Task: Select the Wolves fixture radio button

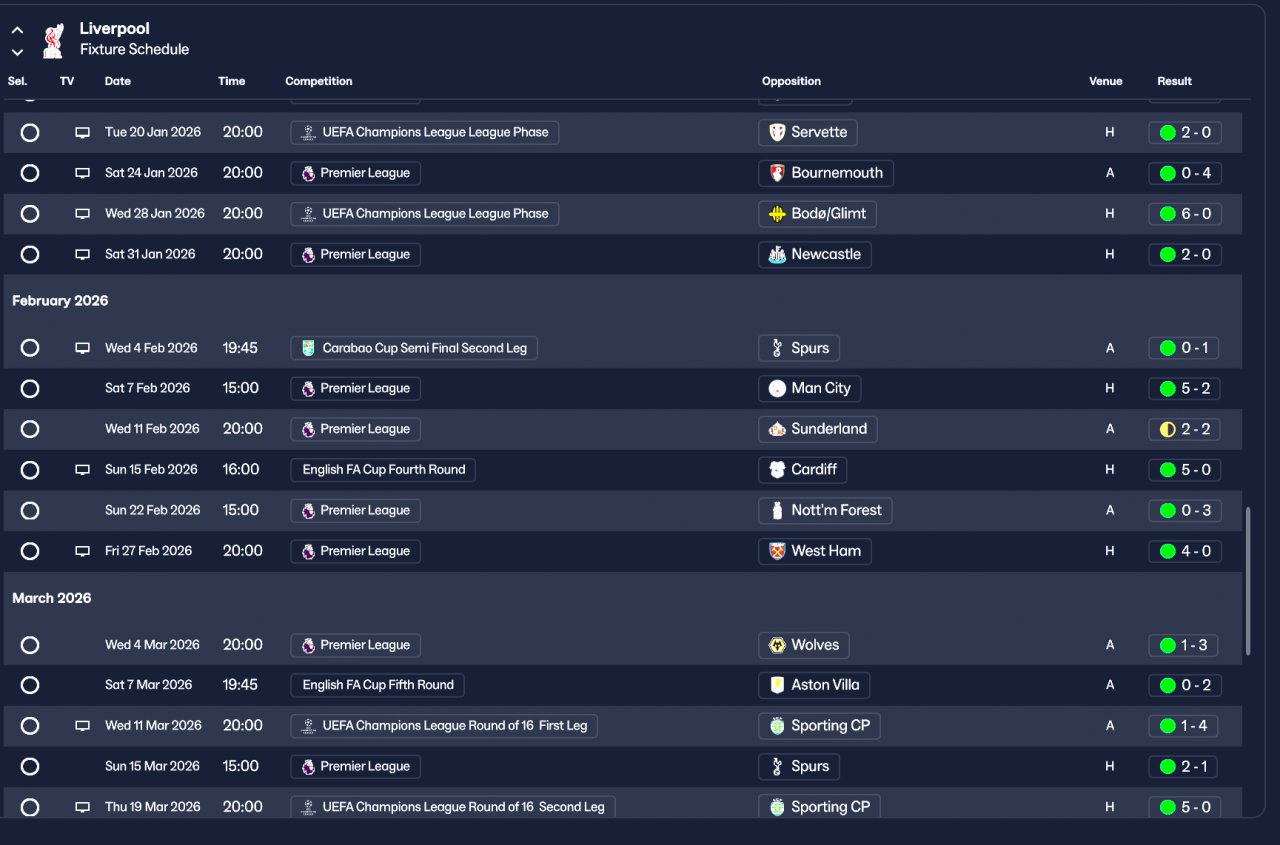Action: tap(30, 645)
